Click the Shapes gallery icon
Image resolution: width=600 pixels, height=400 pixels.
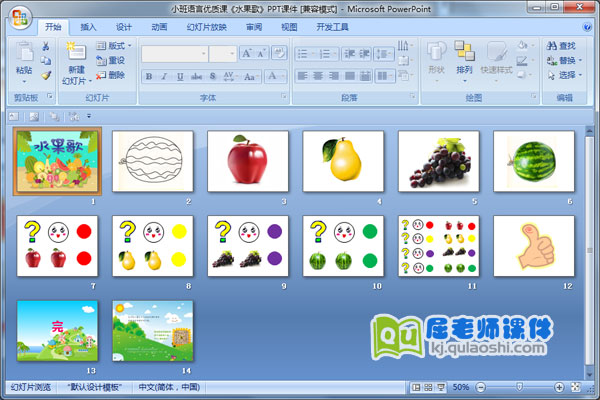pos(436,52)
